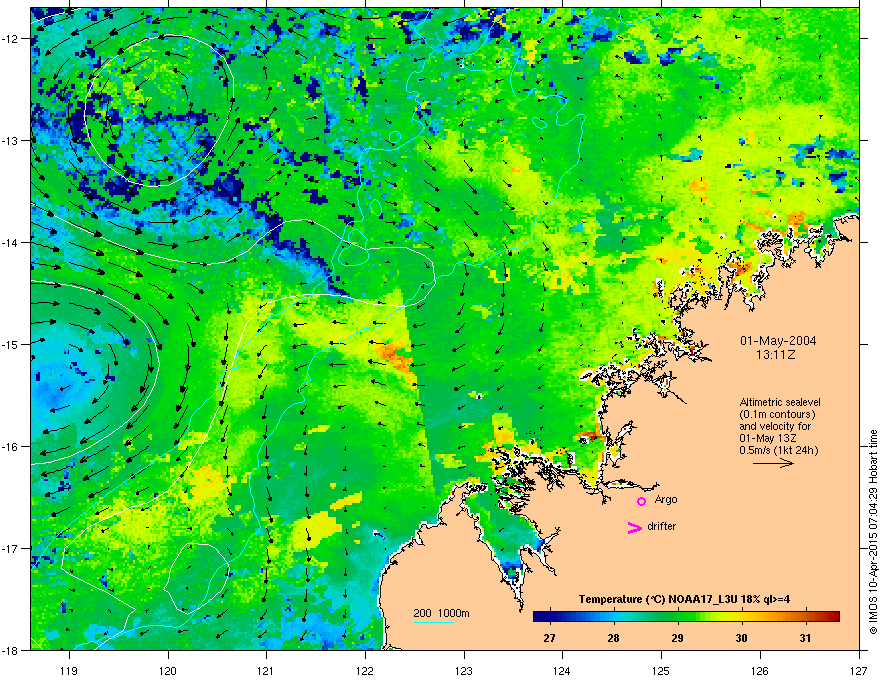Click the time label 13:11Z
Image resolution: width=880 pixels, height=680 pixels.
click(776, 355)
